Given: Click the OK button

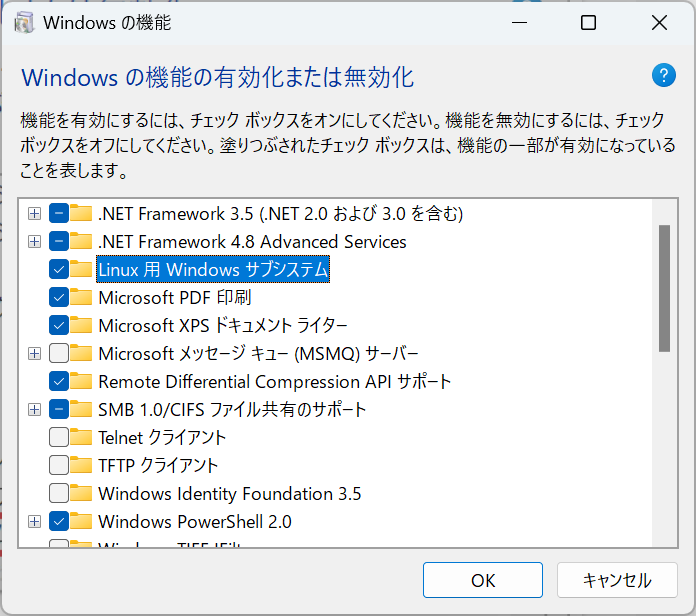Looking at the screenshot, I should (x=482, y=580).
